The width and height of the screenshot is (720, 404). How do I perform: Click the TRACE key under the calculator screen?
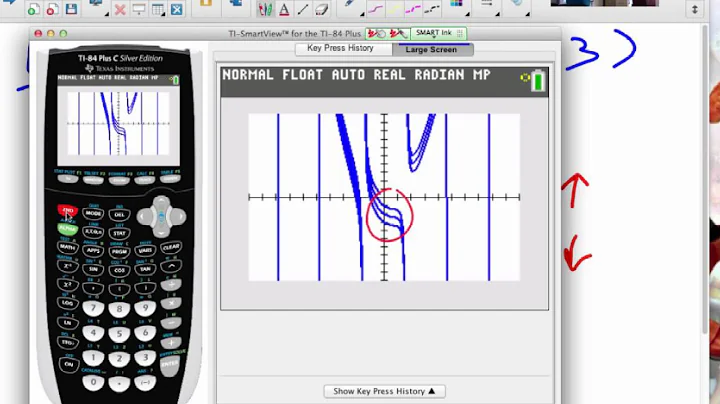145,180
